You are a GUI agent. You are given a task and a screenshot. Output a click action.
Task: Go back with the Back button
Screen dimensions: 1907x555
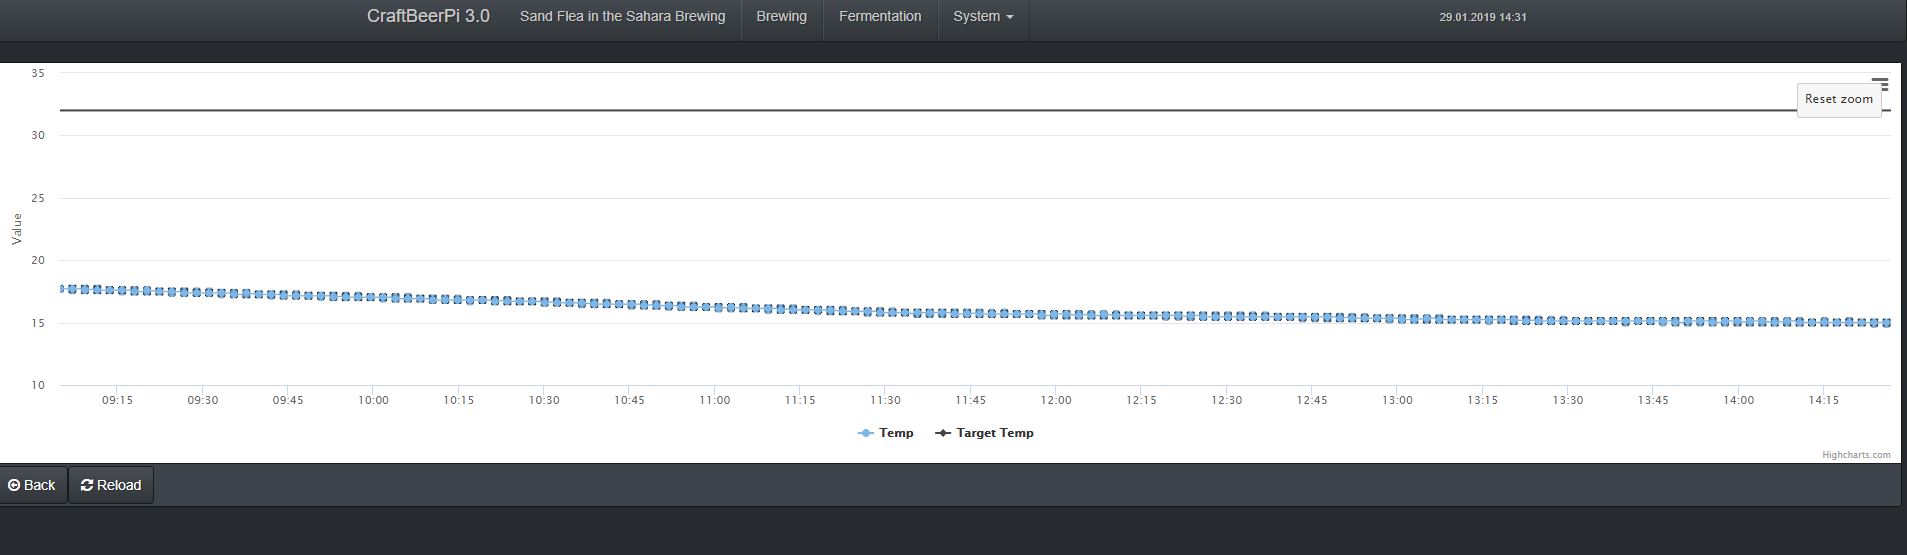click(32, 485)
